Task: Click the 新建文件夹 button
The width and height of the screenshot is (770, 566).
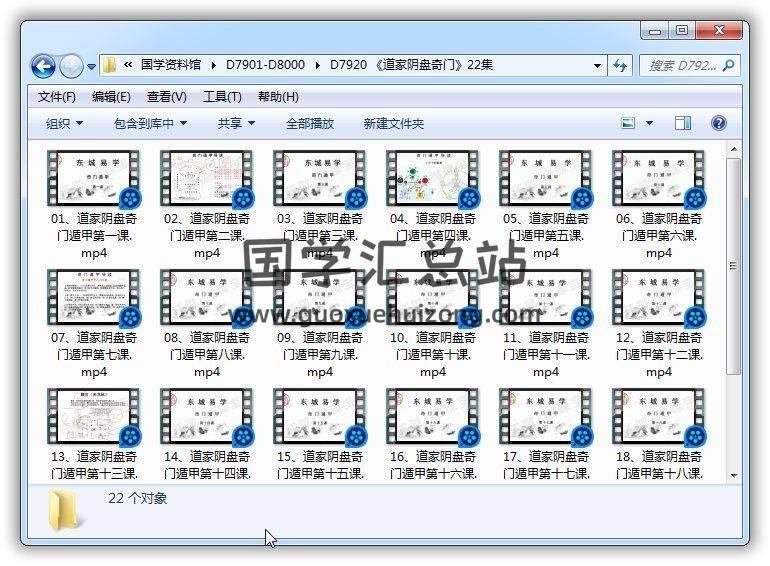Action: coord(394,124)
